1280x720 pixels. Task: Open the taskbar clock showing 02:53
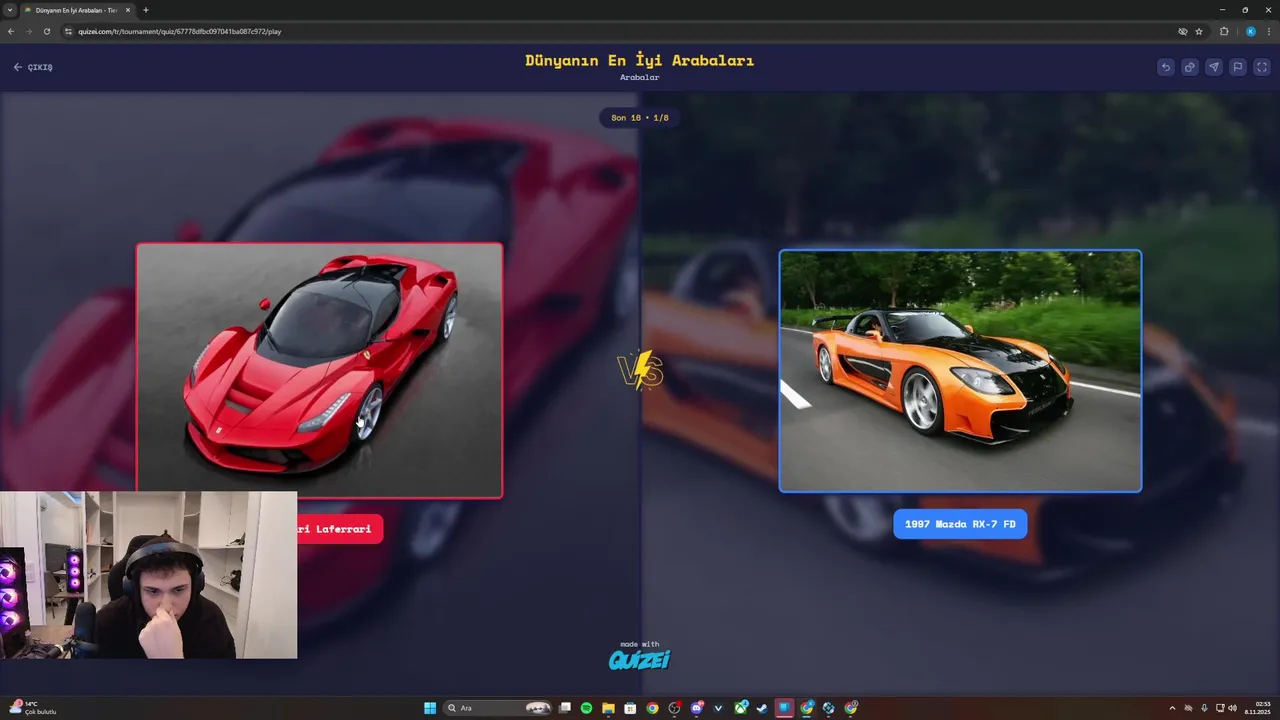tap(1256, 708)
